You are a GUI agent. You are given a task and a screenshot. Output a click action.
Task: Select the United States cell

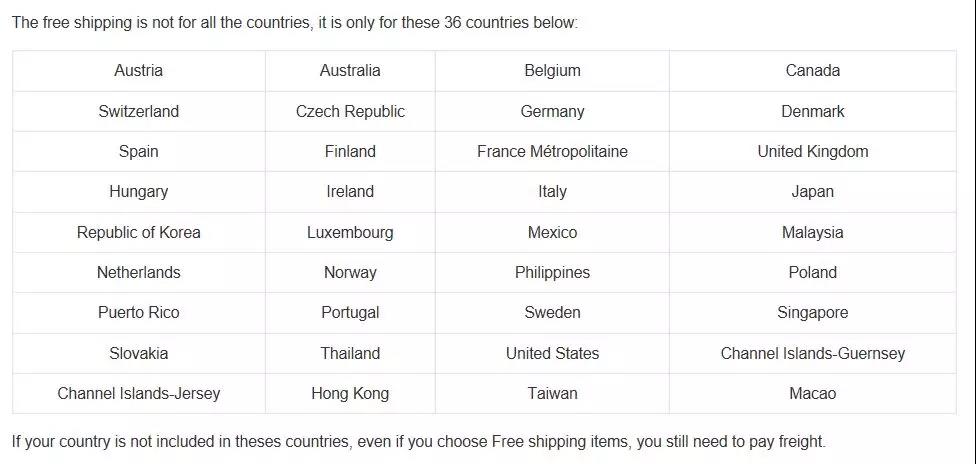click(x=552, y=353)
